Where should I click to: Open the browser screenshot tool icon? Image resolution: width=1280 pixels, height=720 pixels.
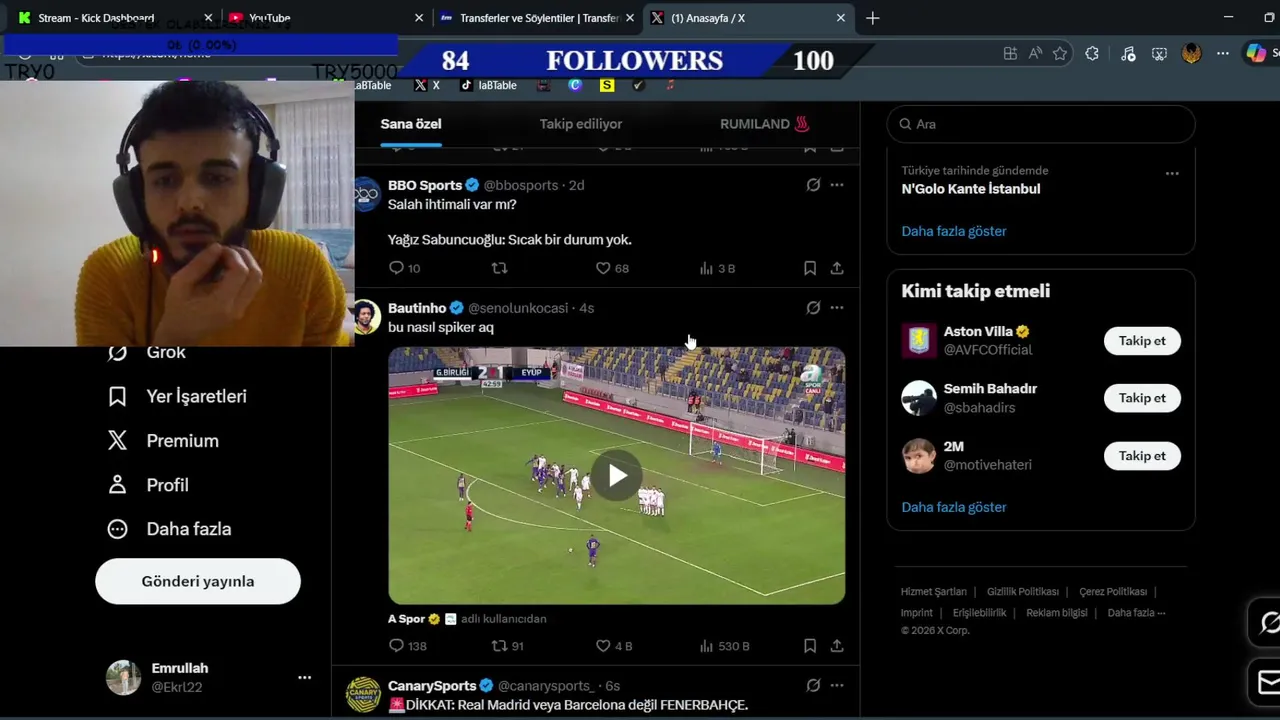1160,54
